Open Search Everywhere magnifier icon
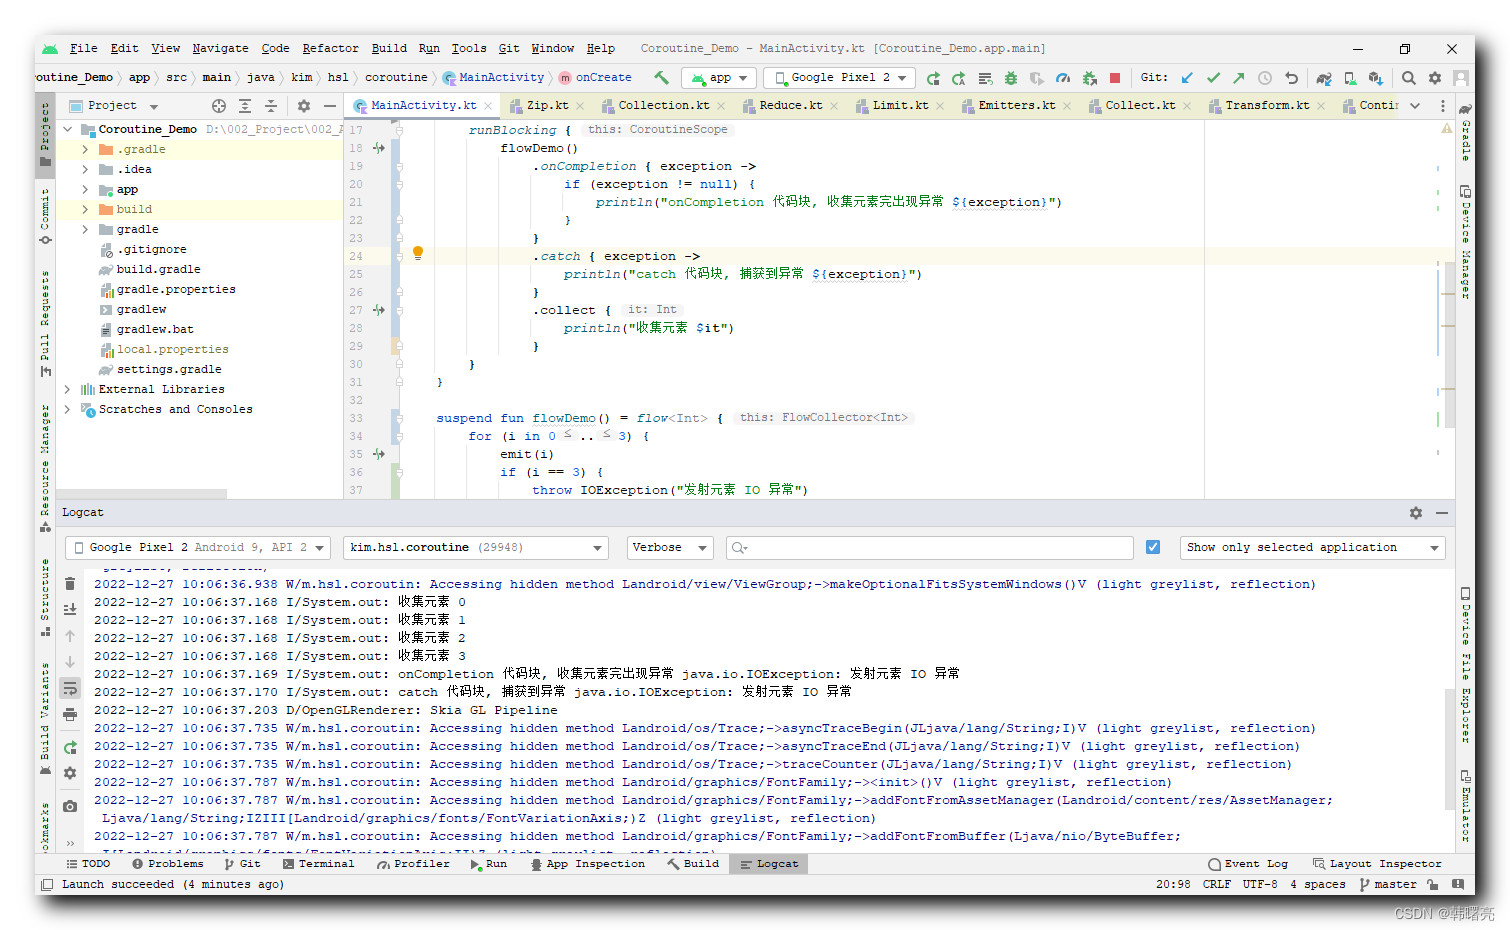The width and height of the screenshot is (1510, 930). [1409, 78]
